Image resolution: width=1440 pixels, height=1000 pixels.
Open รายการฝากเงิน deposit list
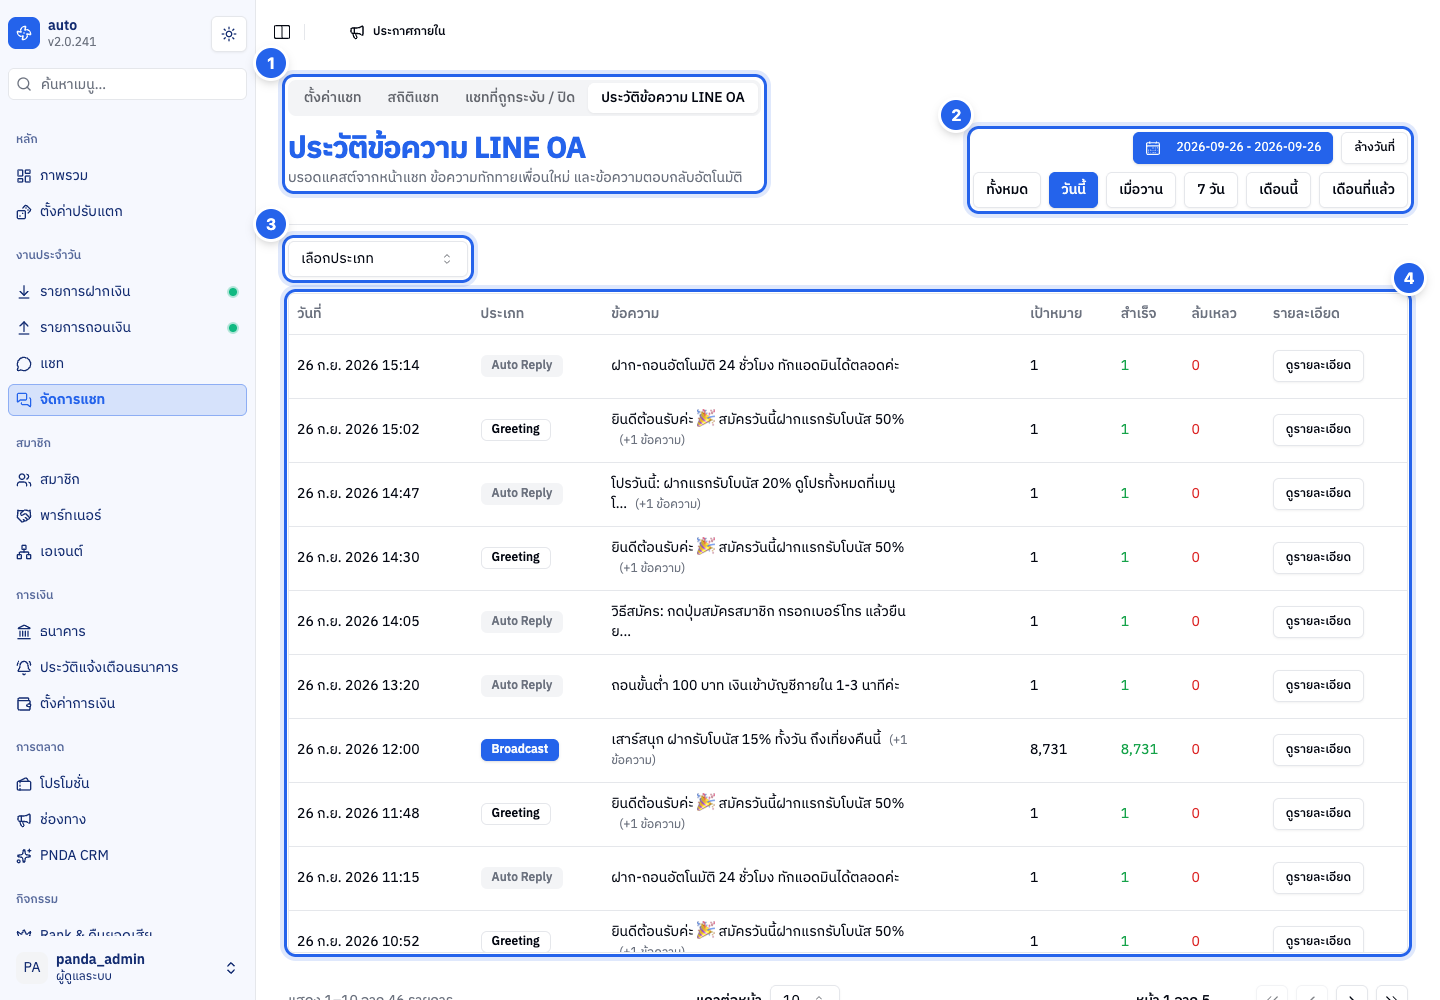coord(127,291)
